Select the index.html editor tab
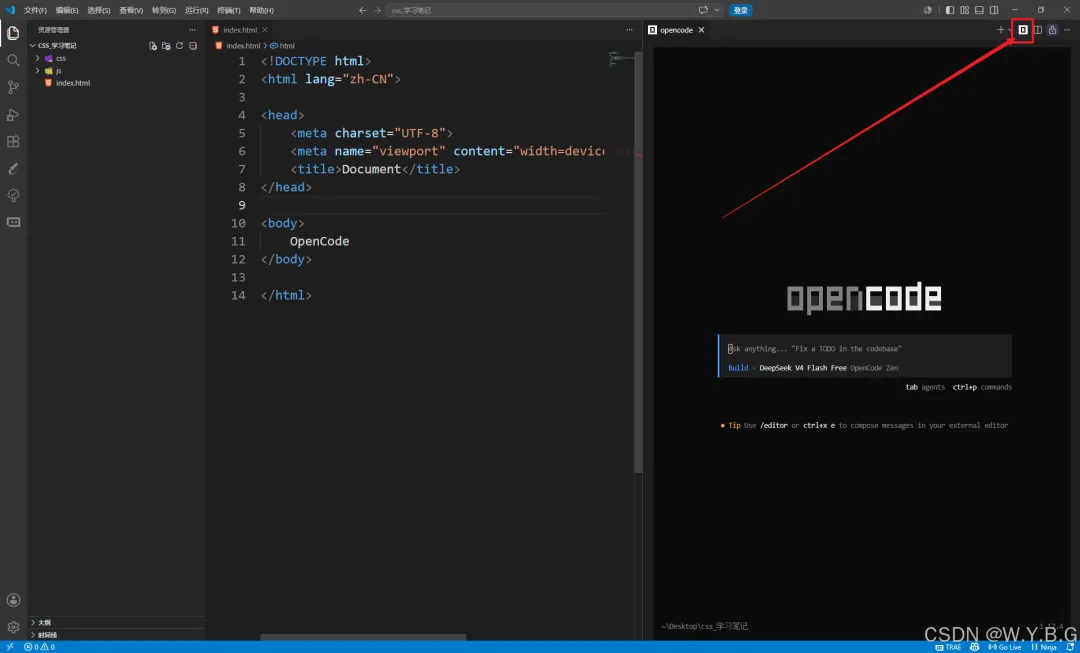The image size is (1080, 653). coord(240,30)
